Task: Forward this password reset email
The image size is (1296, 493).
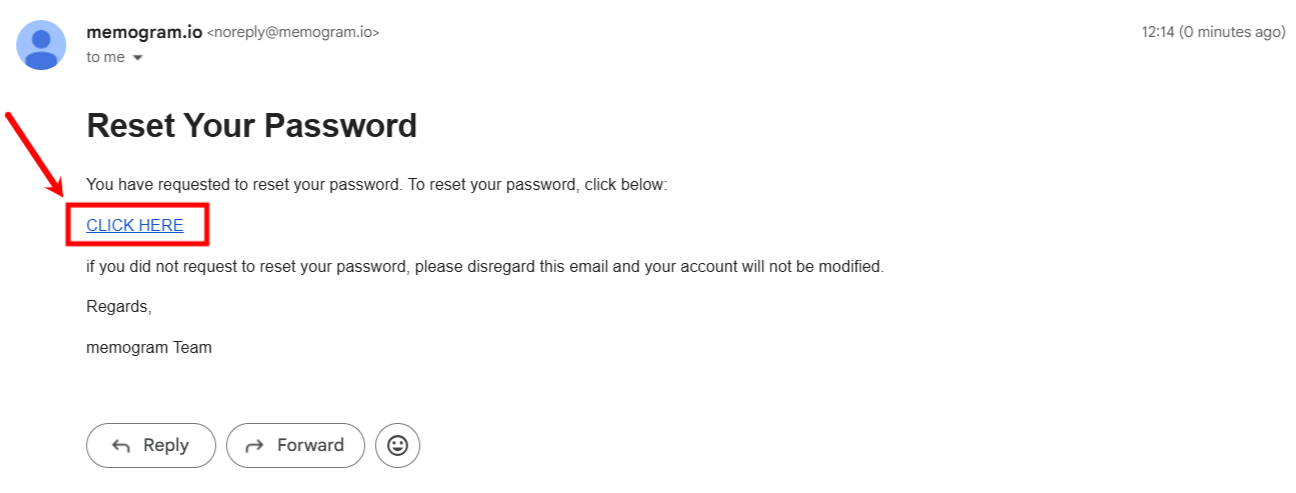Action: pyautogui.click(x=295, y=445)
